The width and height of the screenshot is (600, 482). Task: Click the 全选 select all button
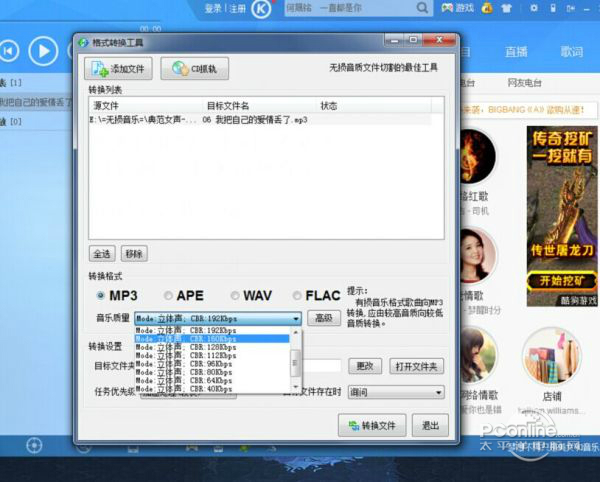pyautogui.click(x=102, y=254)
